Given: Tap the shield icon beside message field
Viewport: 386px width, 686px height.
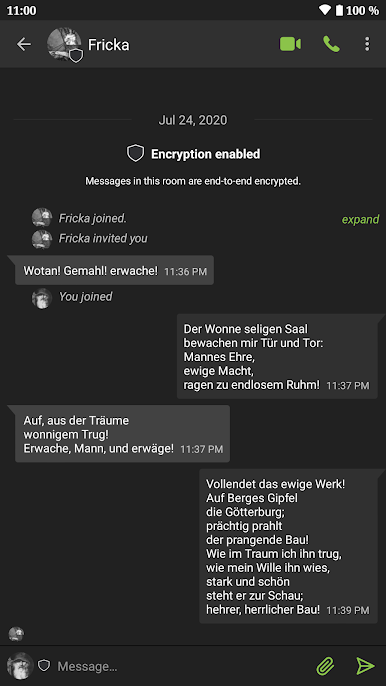Looking at the screenshot, I should [x=44, y=665].
